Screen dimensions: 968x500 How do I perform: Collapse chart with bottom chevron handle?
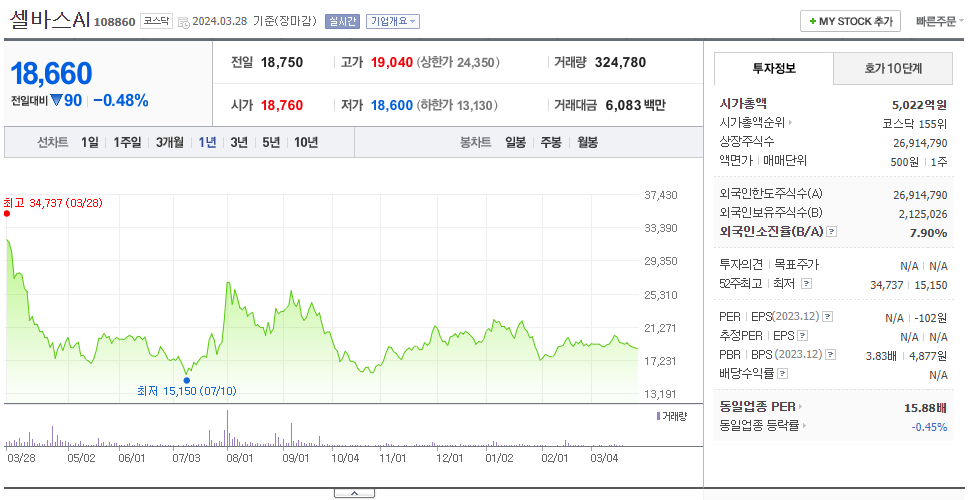(x=354, y=493)
